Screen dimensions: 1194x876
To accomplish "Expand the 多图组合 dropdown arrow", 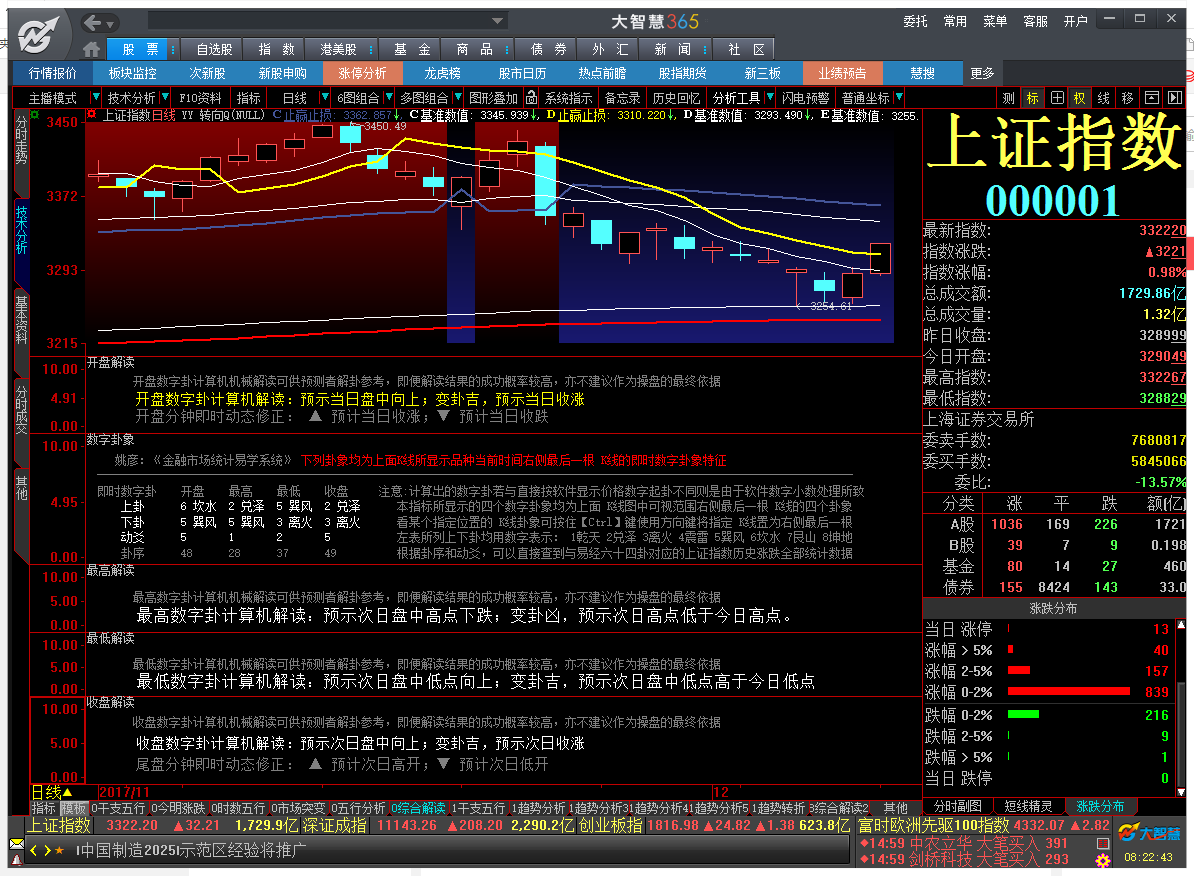I will (458, 98).
